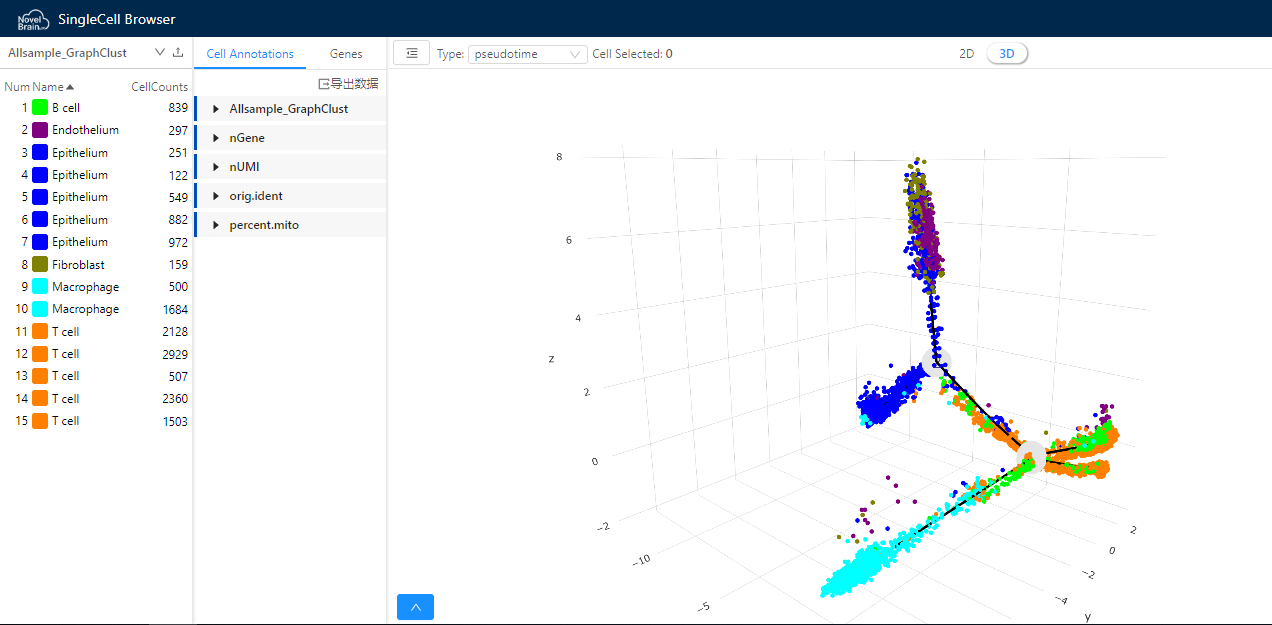Sort the list by the Name arrow
Screen dimensions: 1272x625
point(70,87)
